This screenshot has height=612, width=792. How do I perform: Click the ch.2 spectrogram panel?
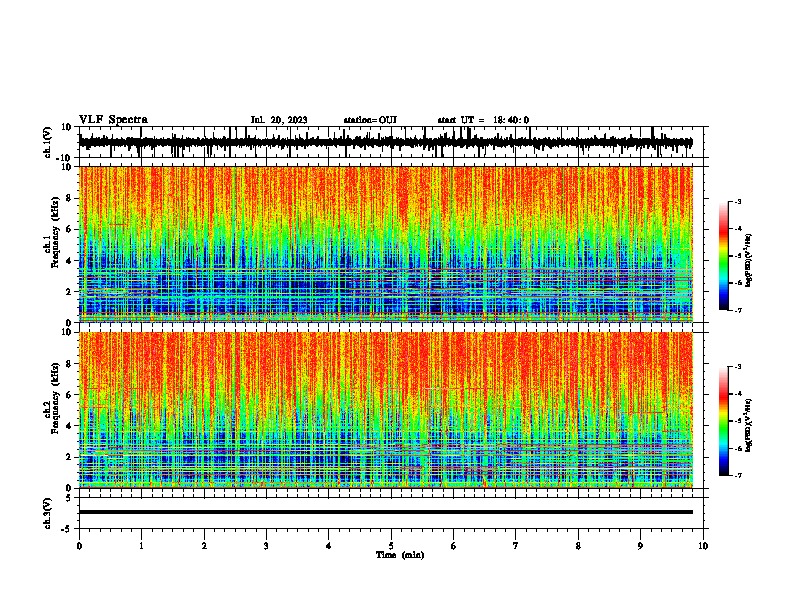click(x=393, y=410)
